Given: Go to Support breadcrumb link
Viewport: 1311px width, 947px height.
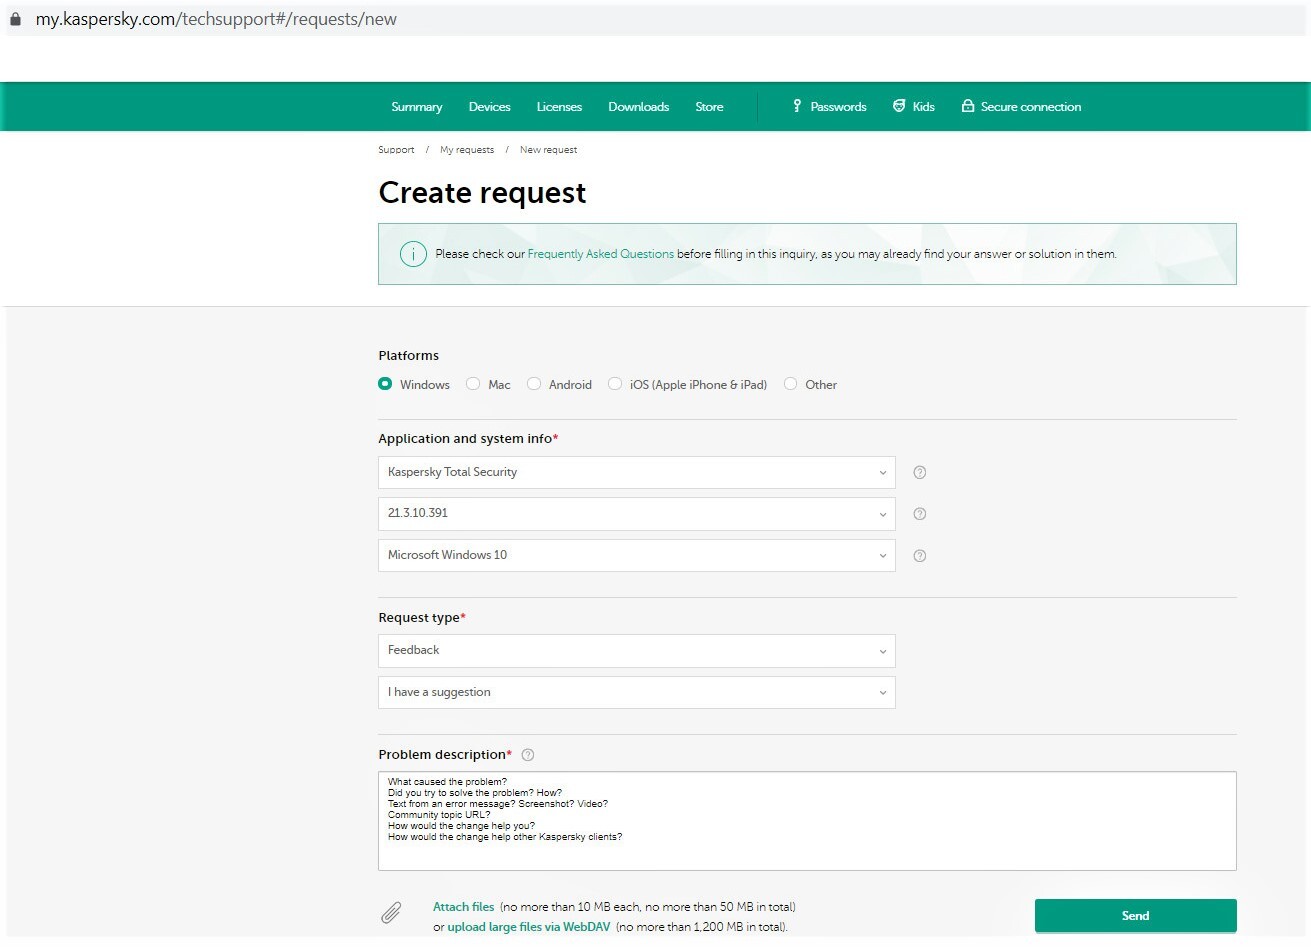Looking at the screenshot, I should click(x=396, y=150).
